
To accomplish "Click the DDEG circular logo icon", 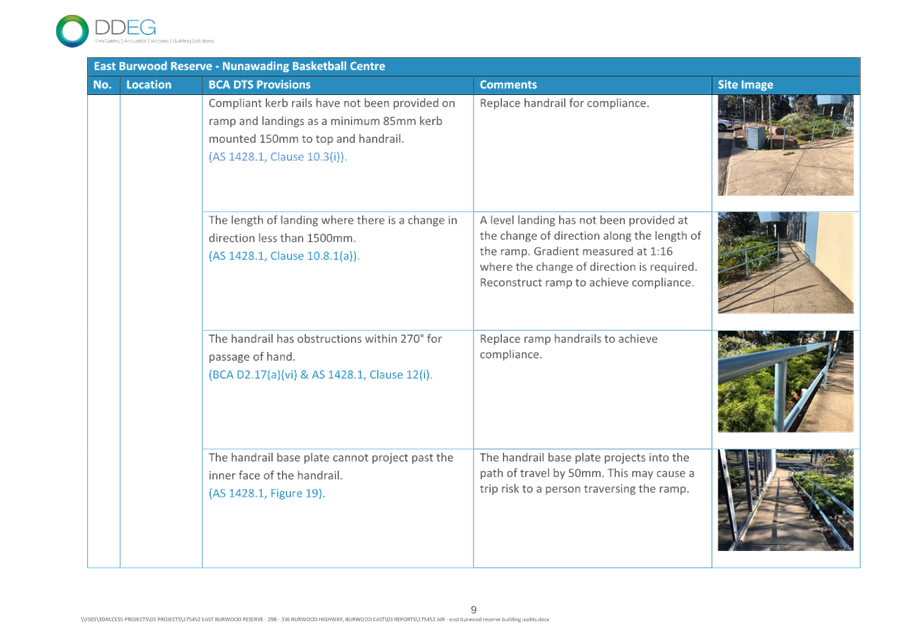I will 73,30.
